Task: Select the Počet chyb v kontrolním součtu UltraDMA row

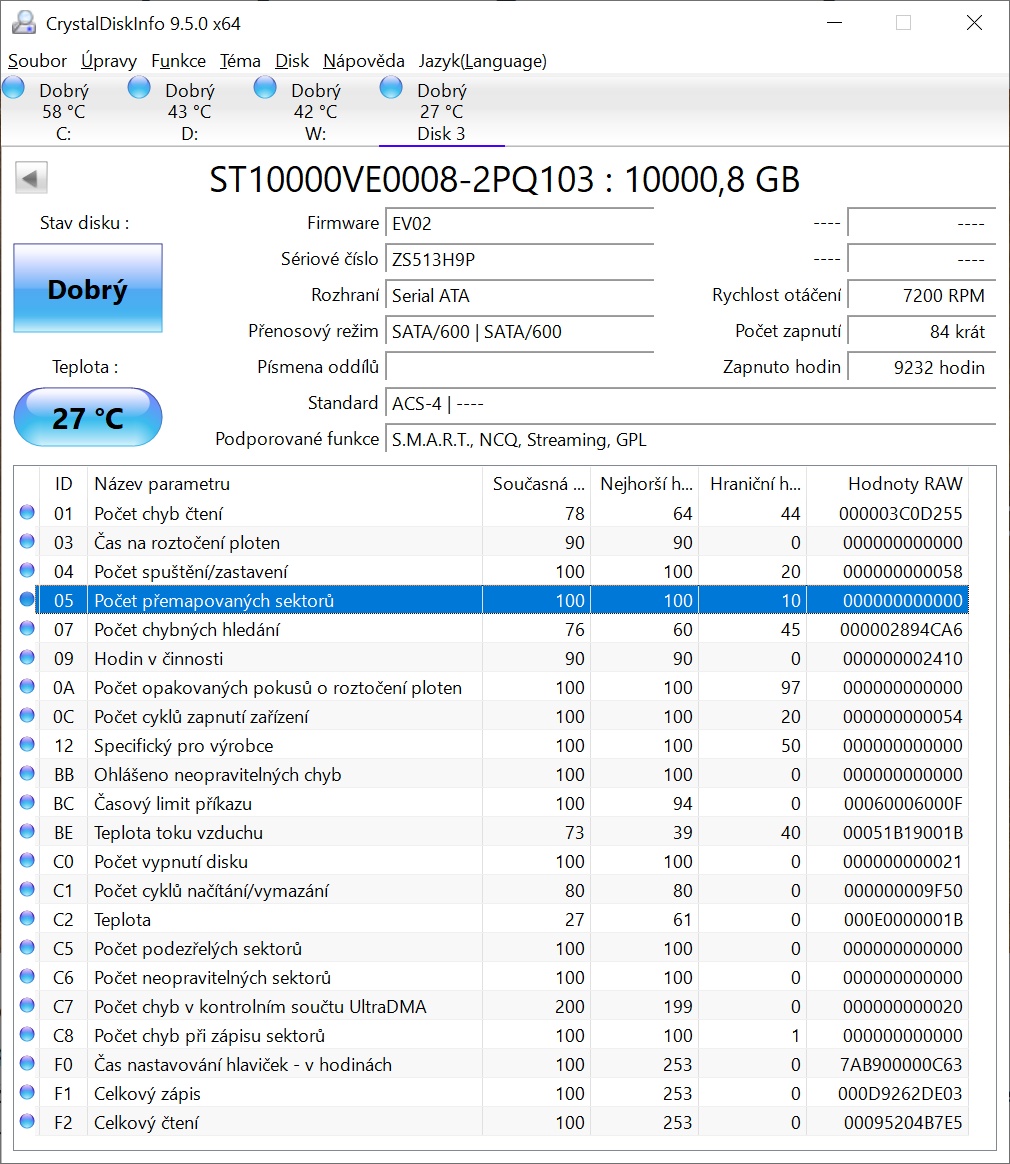Action: tap(493, 1006)
